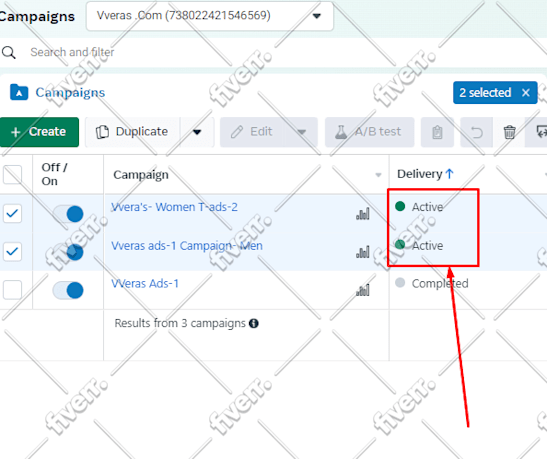Toggle off Vvera's- Women T-ads-2 campaign
This screenshot has width=547, height=459.
(68, 214)
